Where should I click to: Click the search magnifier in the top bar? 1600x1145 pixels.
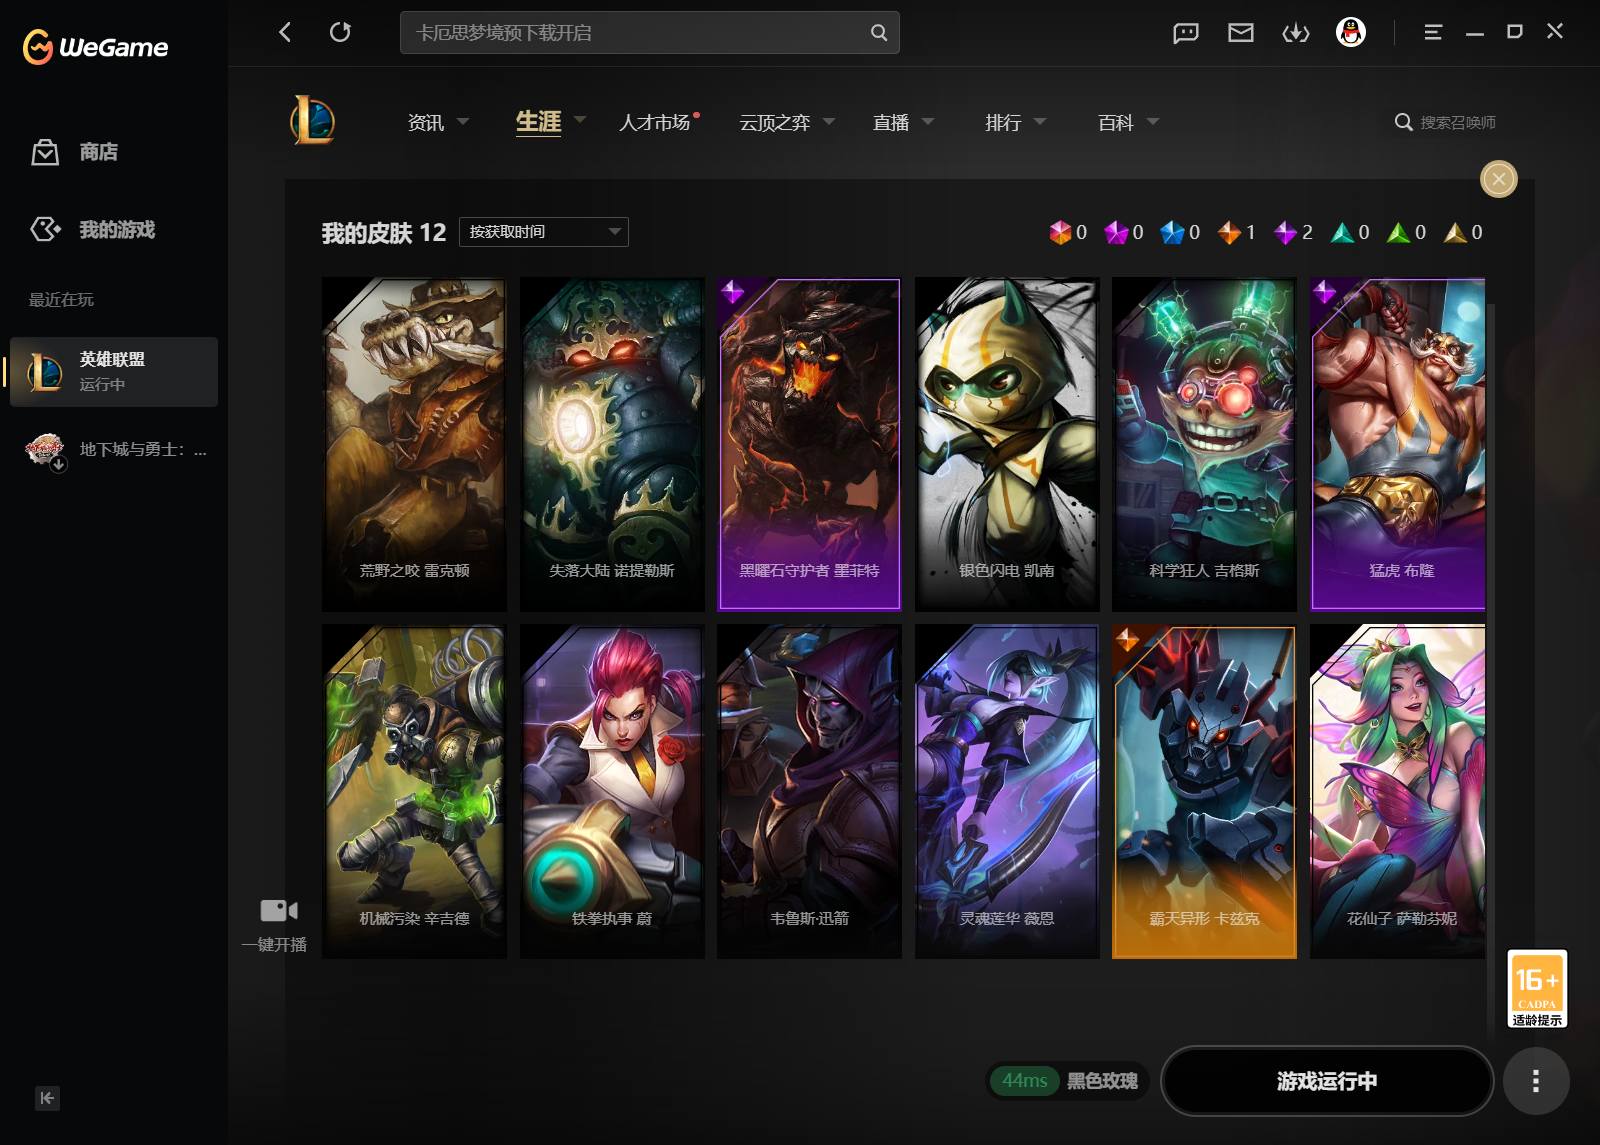(x=879, y=33)
